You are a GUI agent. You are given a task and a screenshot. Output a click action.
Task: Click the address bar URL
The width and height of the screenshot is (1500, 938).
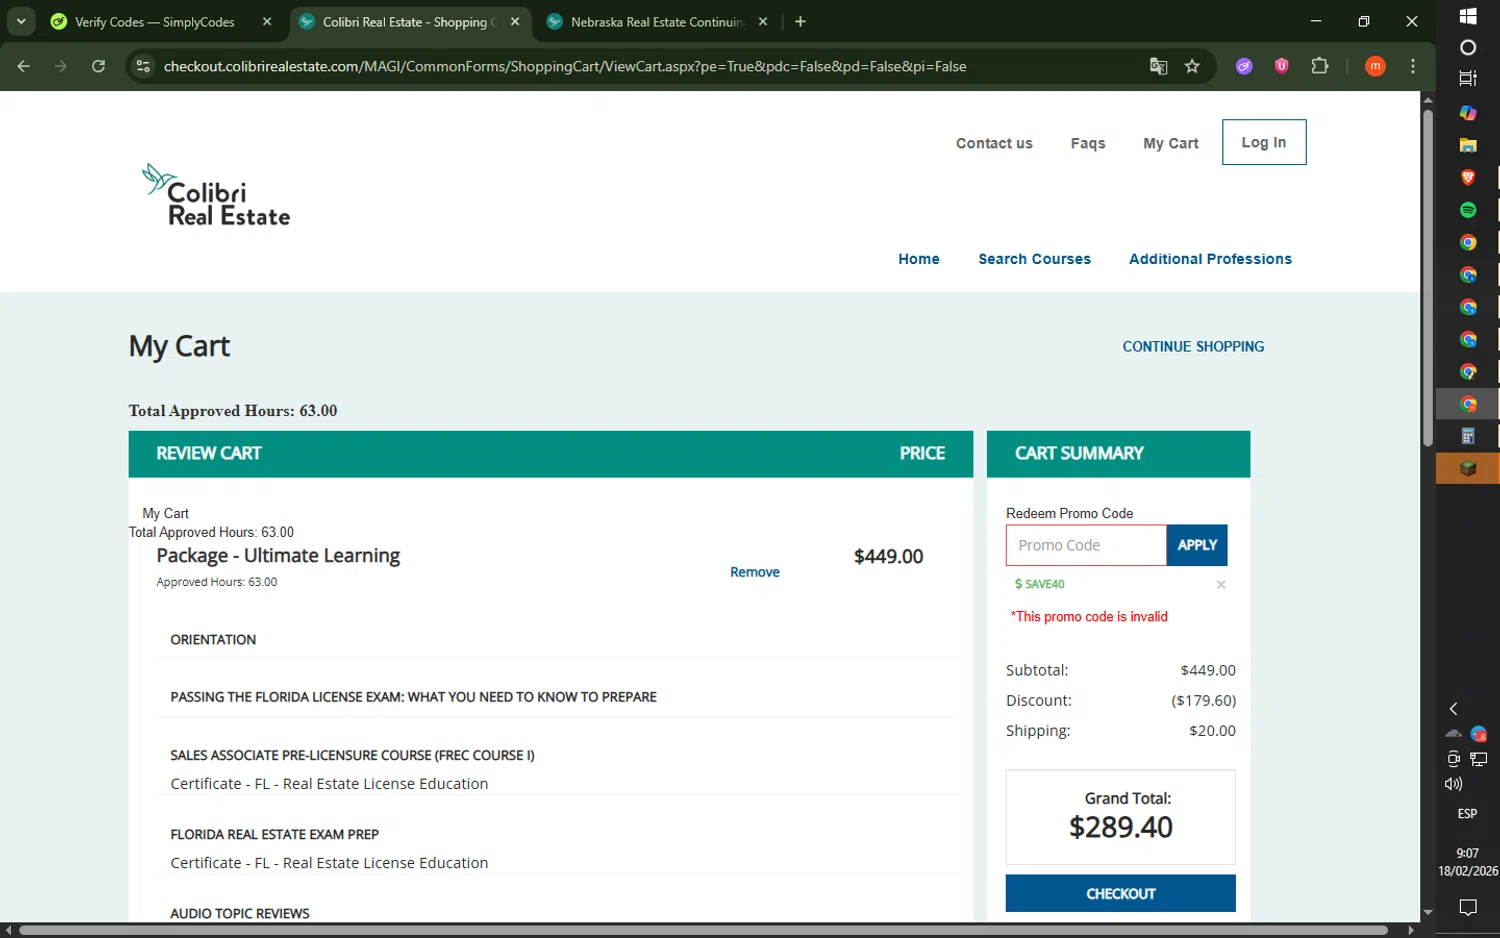coord(565,66)
